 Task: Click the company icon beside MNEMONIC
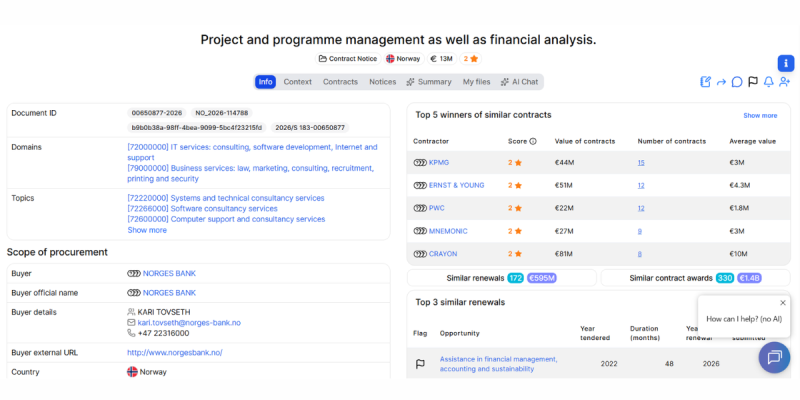coord(420,231)
